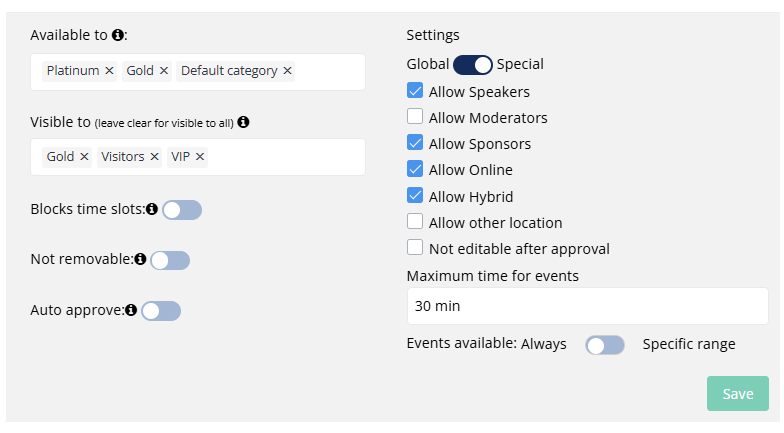Image resolution: width=784 pixels, height=433 pixels.
Task: Click info icon next to Auto approve
Action: 131,310
